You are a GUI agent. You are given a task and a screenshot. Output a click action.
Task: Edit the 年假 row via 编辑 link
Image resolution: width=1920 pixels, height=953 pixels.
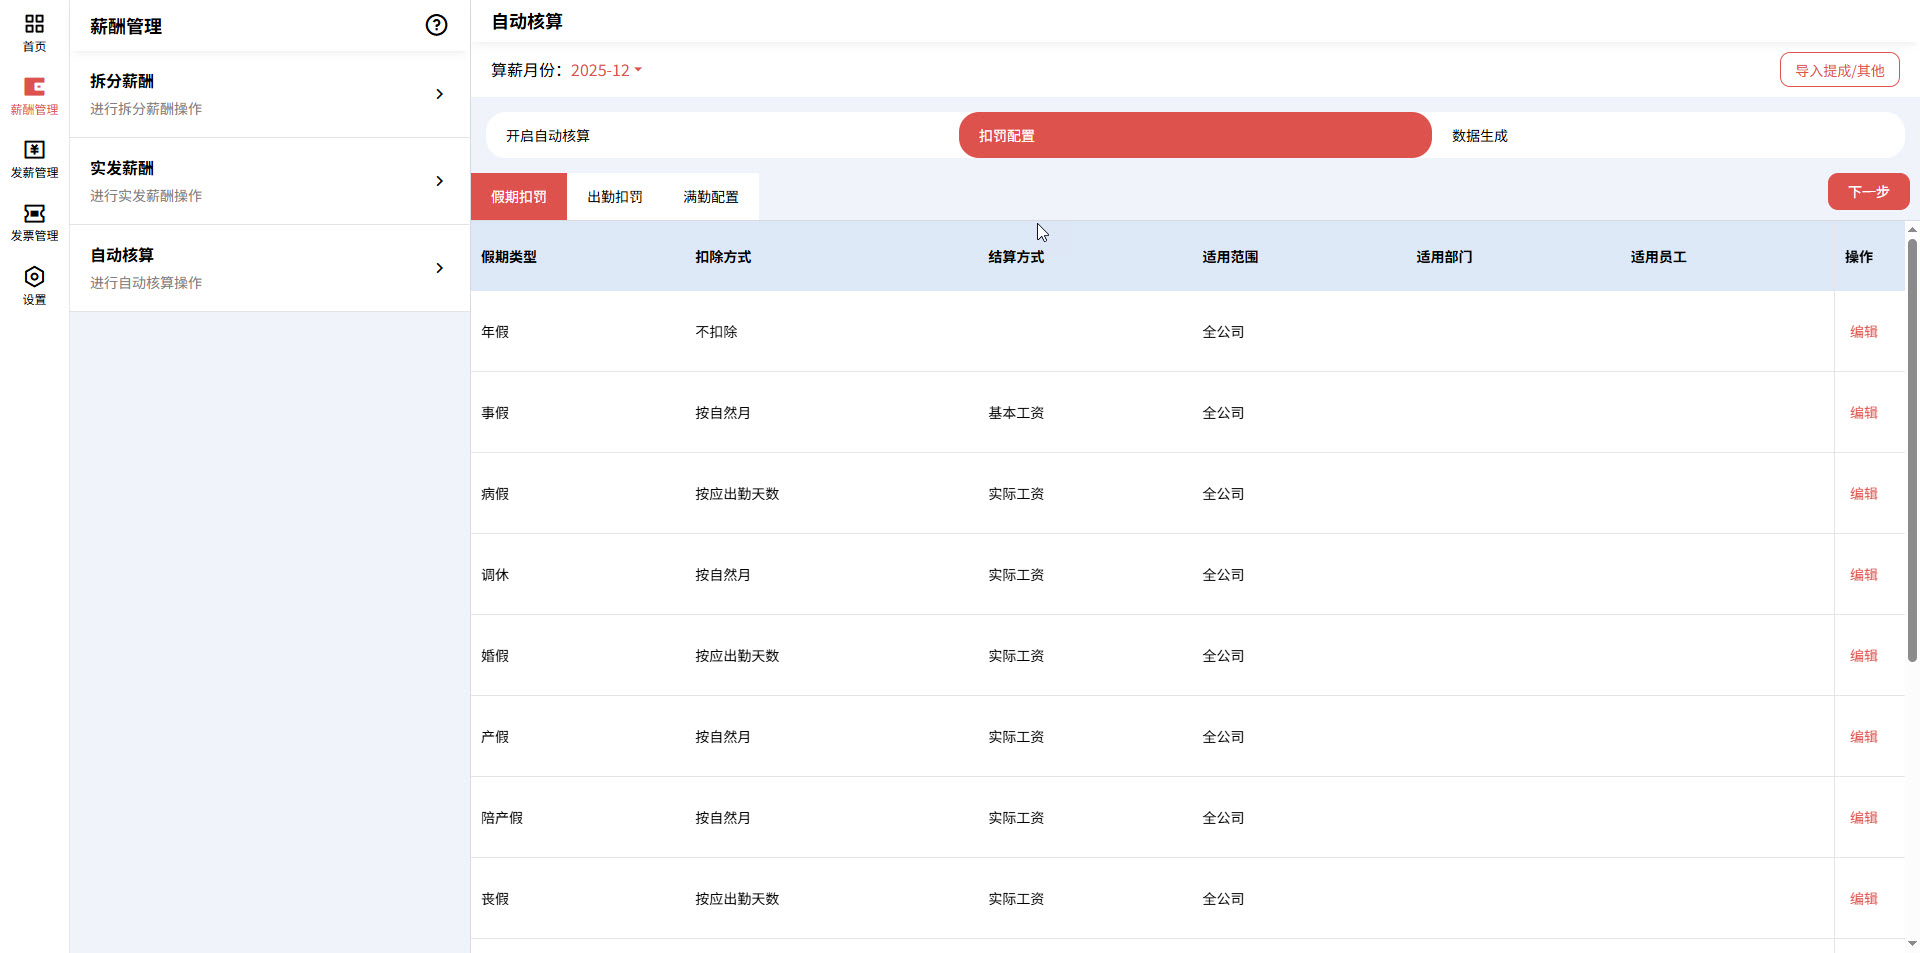[x=1864, y=331]
